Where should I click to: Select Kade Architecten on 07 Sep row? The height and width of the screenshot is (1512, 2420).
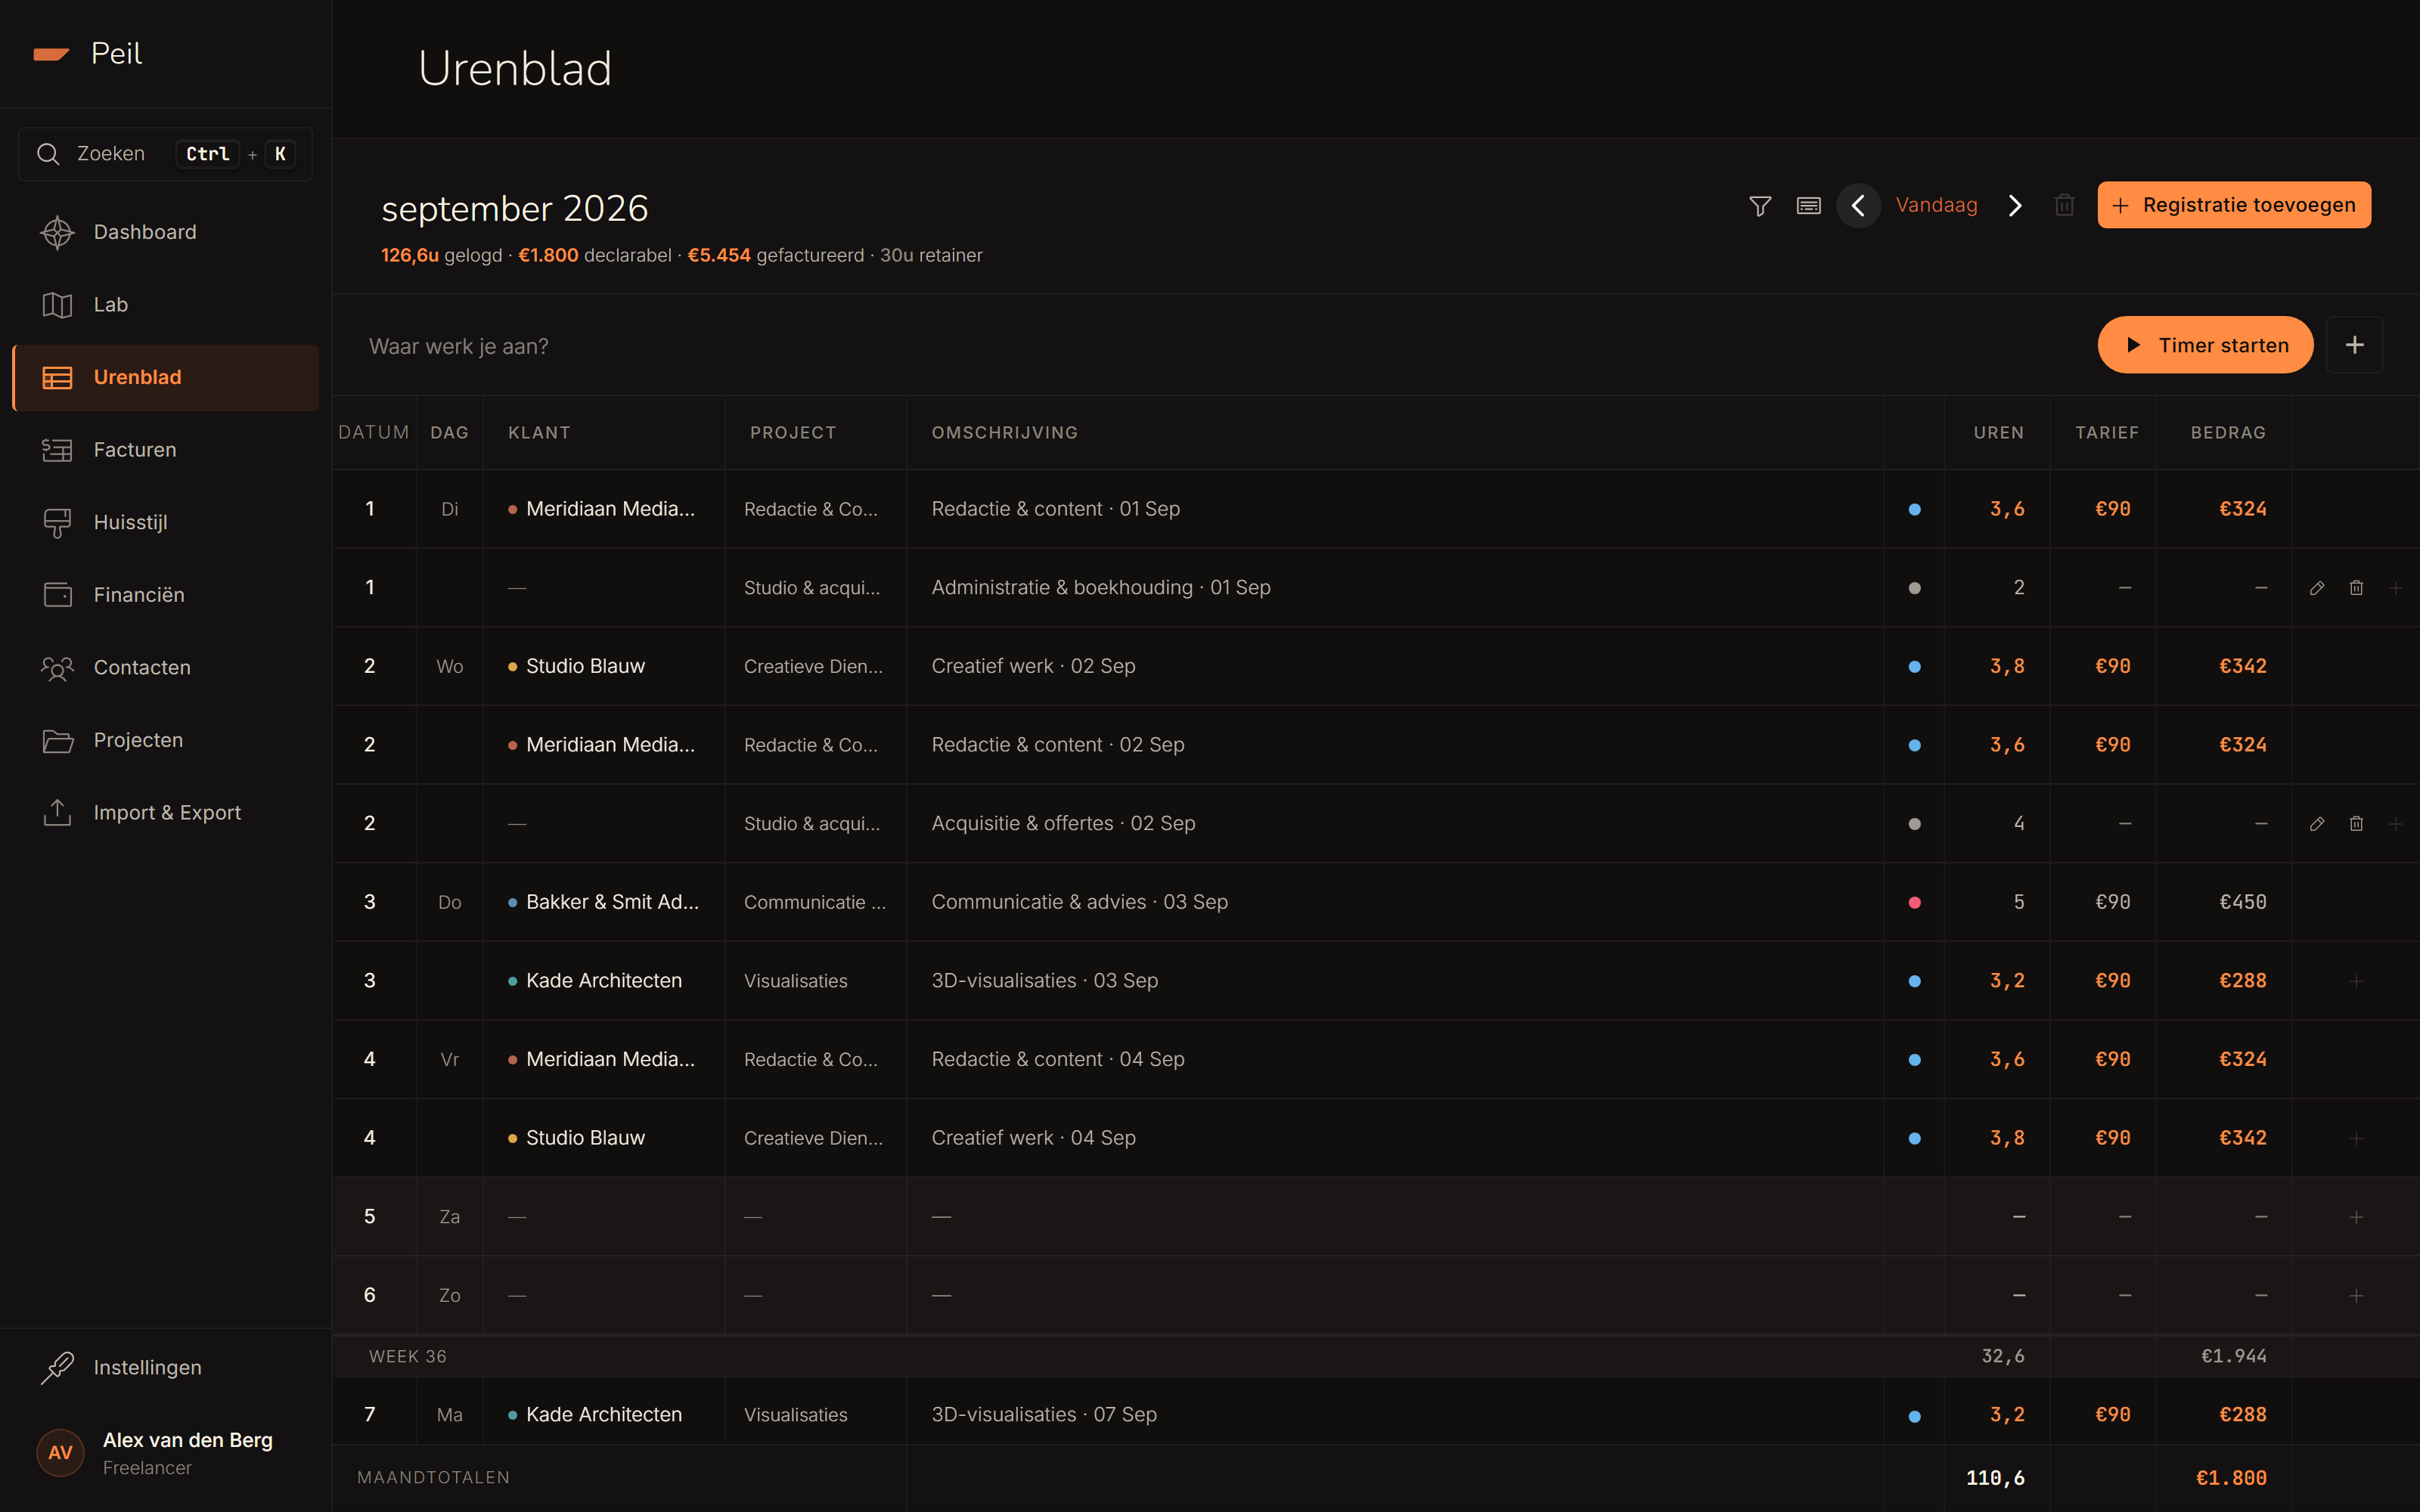(604, 1414)
